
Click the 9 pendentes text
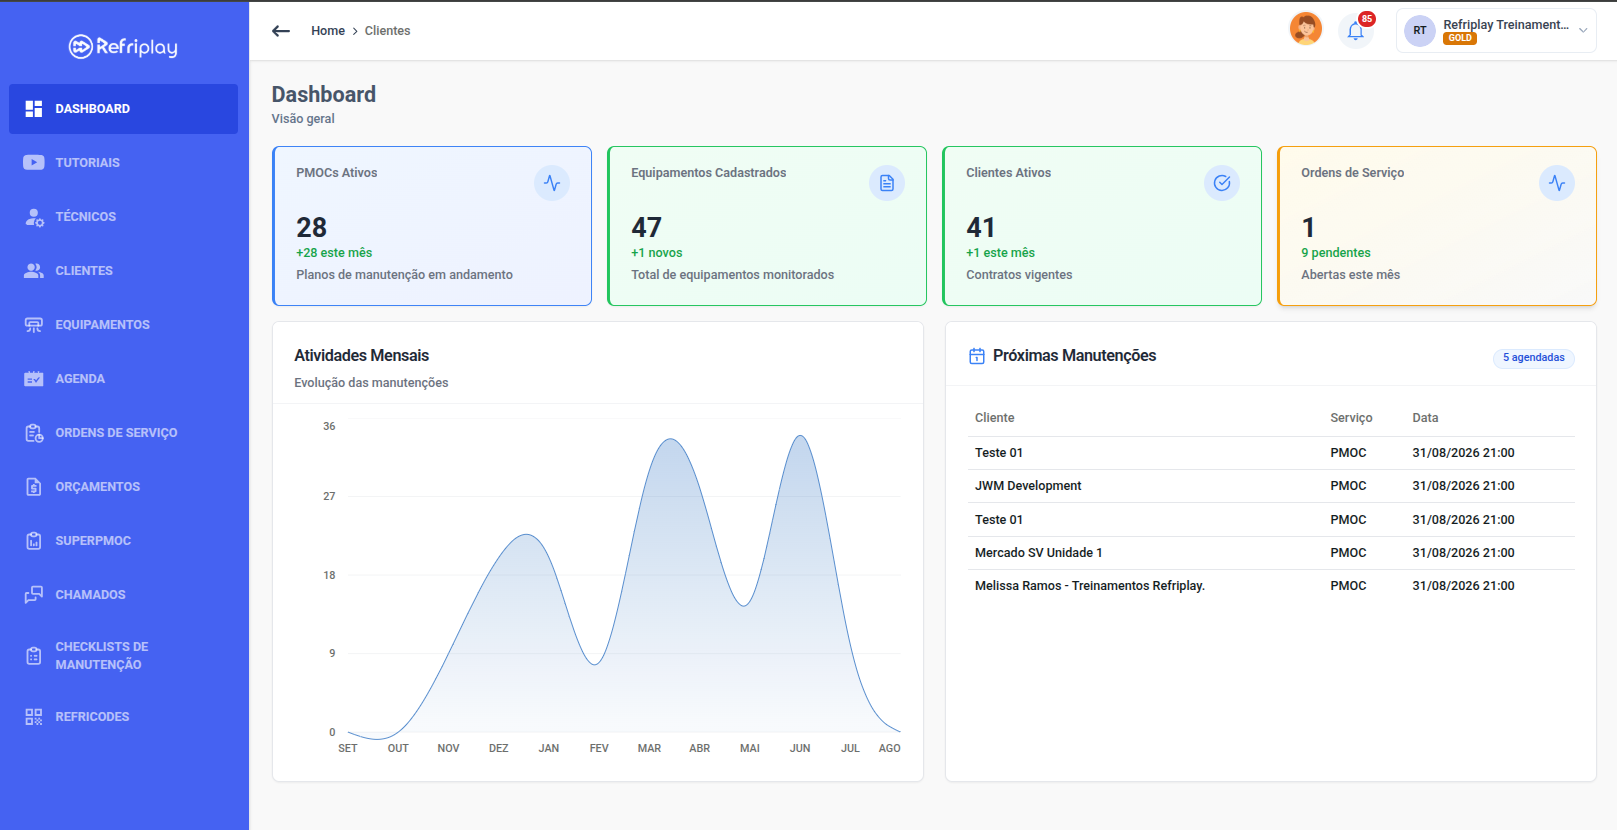[x=1336, y=253]
